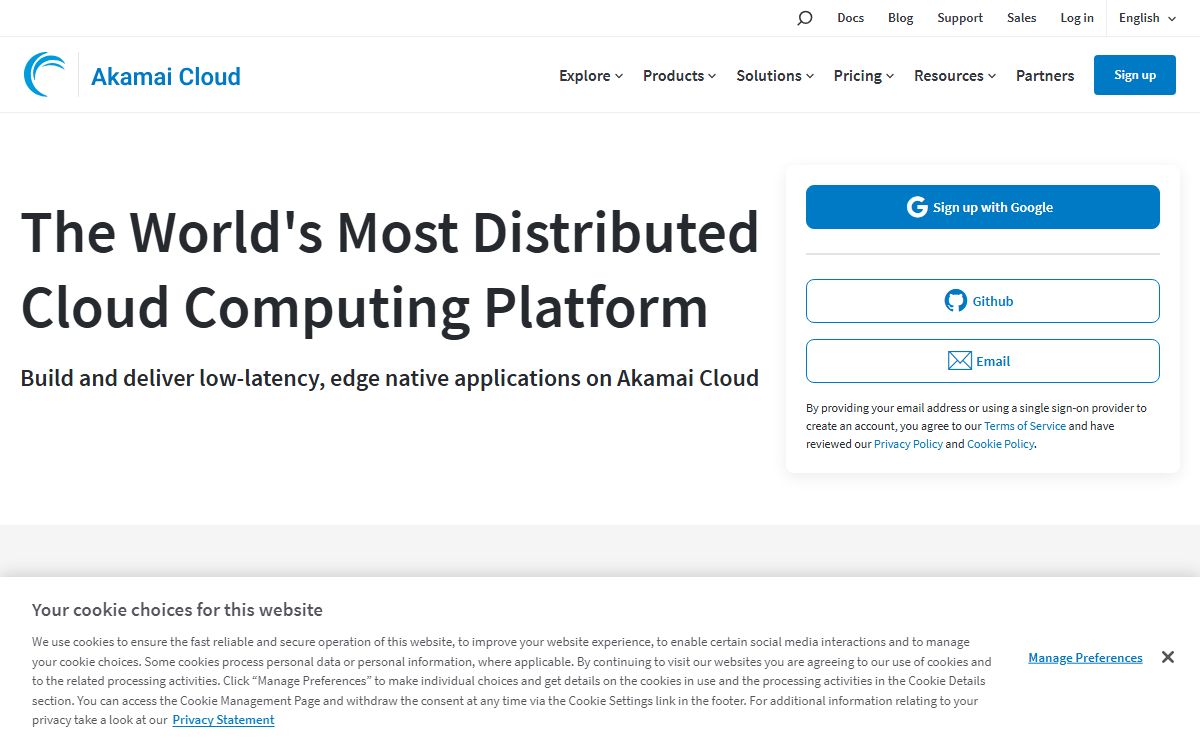The height and width of the screenshot is (740, 1200).
Task: Open Manage Preferences for cookies
Action: 1085,657
